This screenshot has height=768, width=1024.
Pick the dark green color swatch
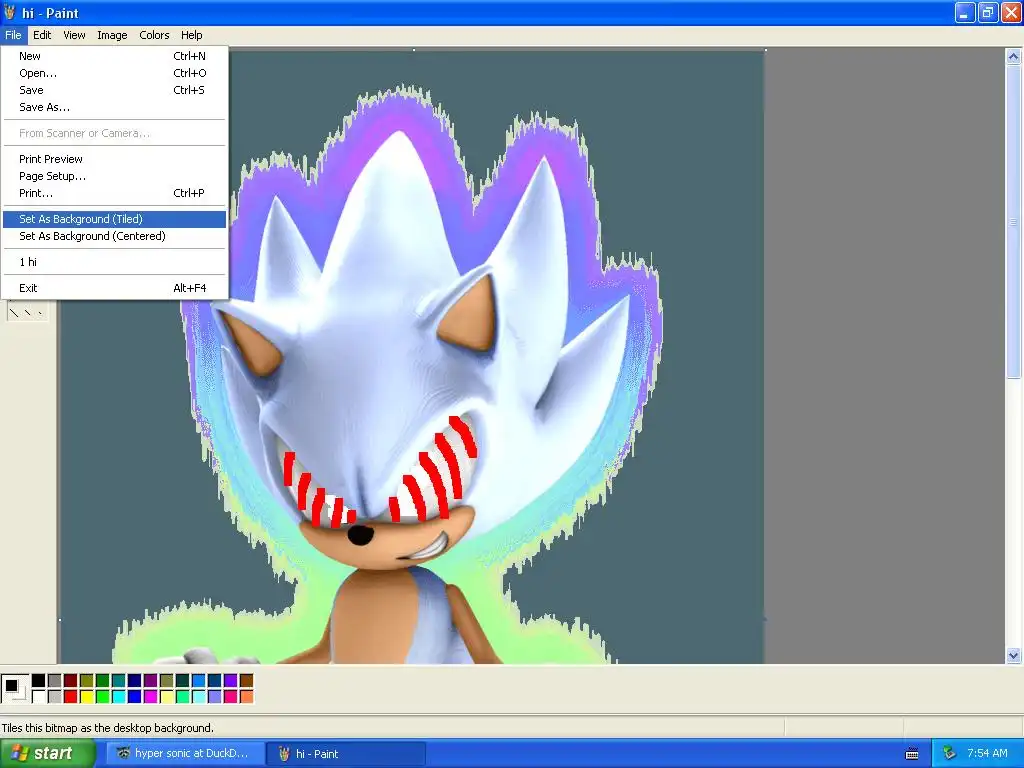[x=103, y=680]
